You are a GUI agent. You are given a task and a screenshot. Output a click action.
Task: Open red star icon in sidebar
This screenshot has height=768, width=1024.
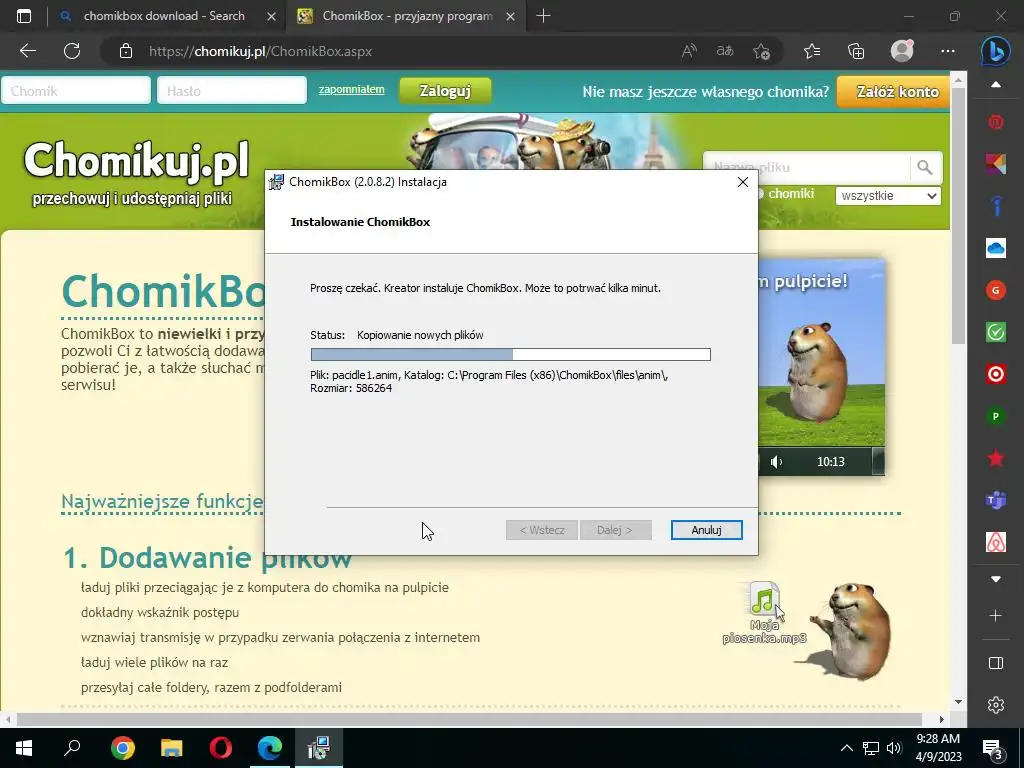[995, 458]
